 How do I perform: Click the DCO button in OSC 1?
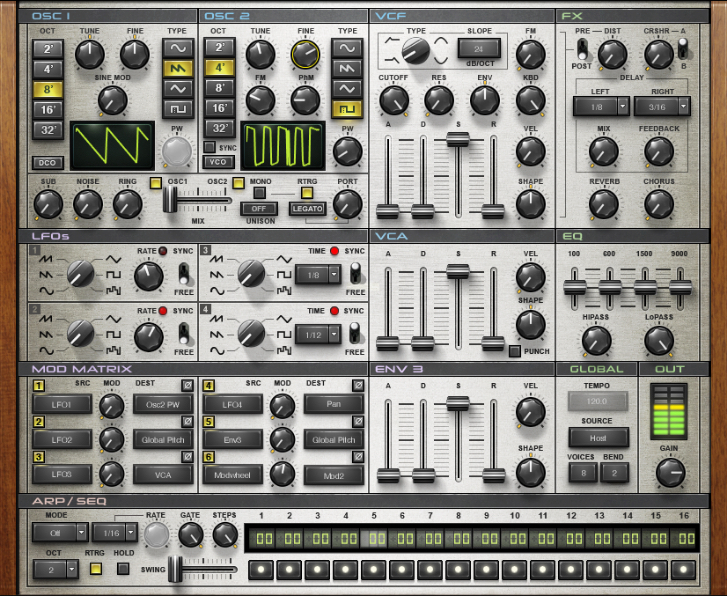click(47, 163)
